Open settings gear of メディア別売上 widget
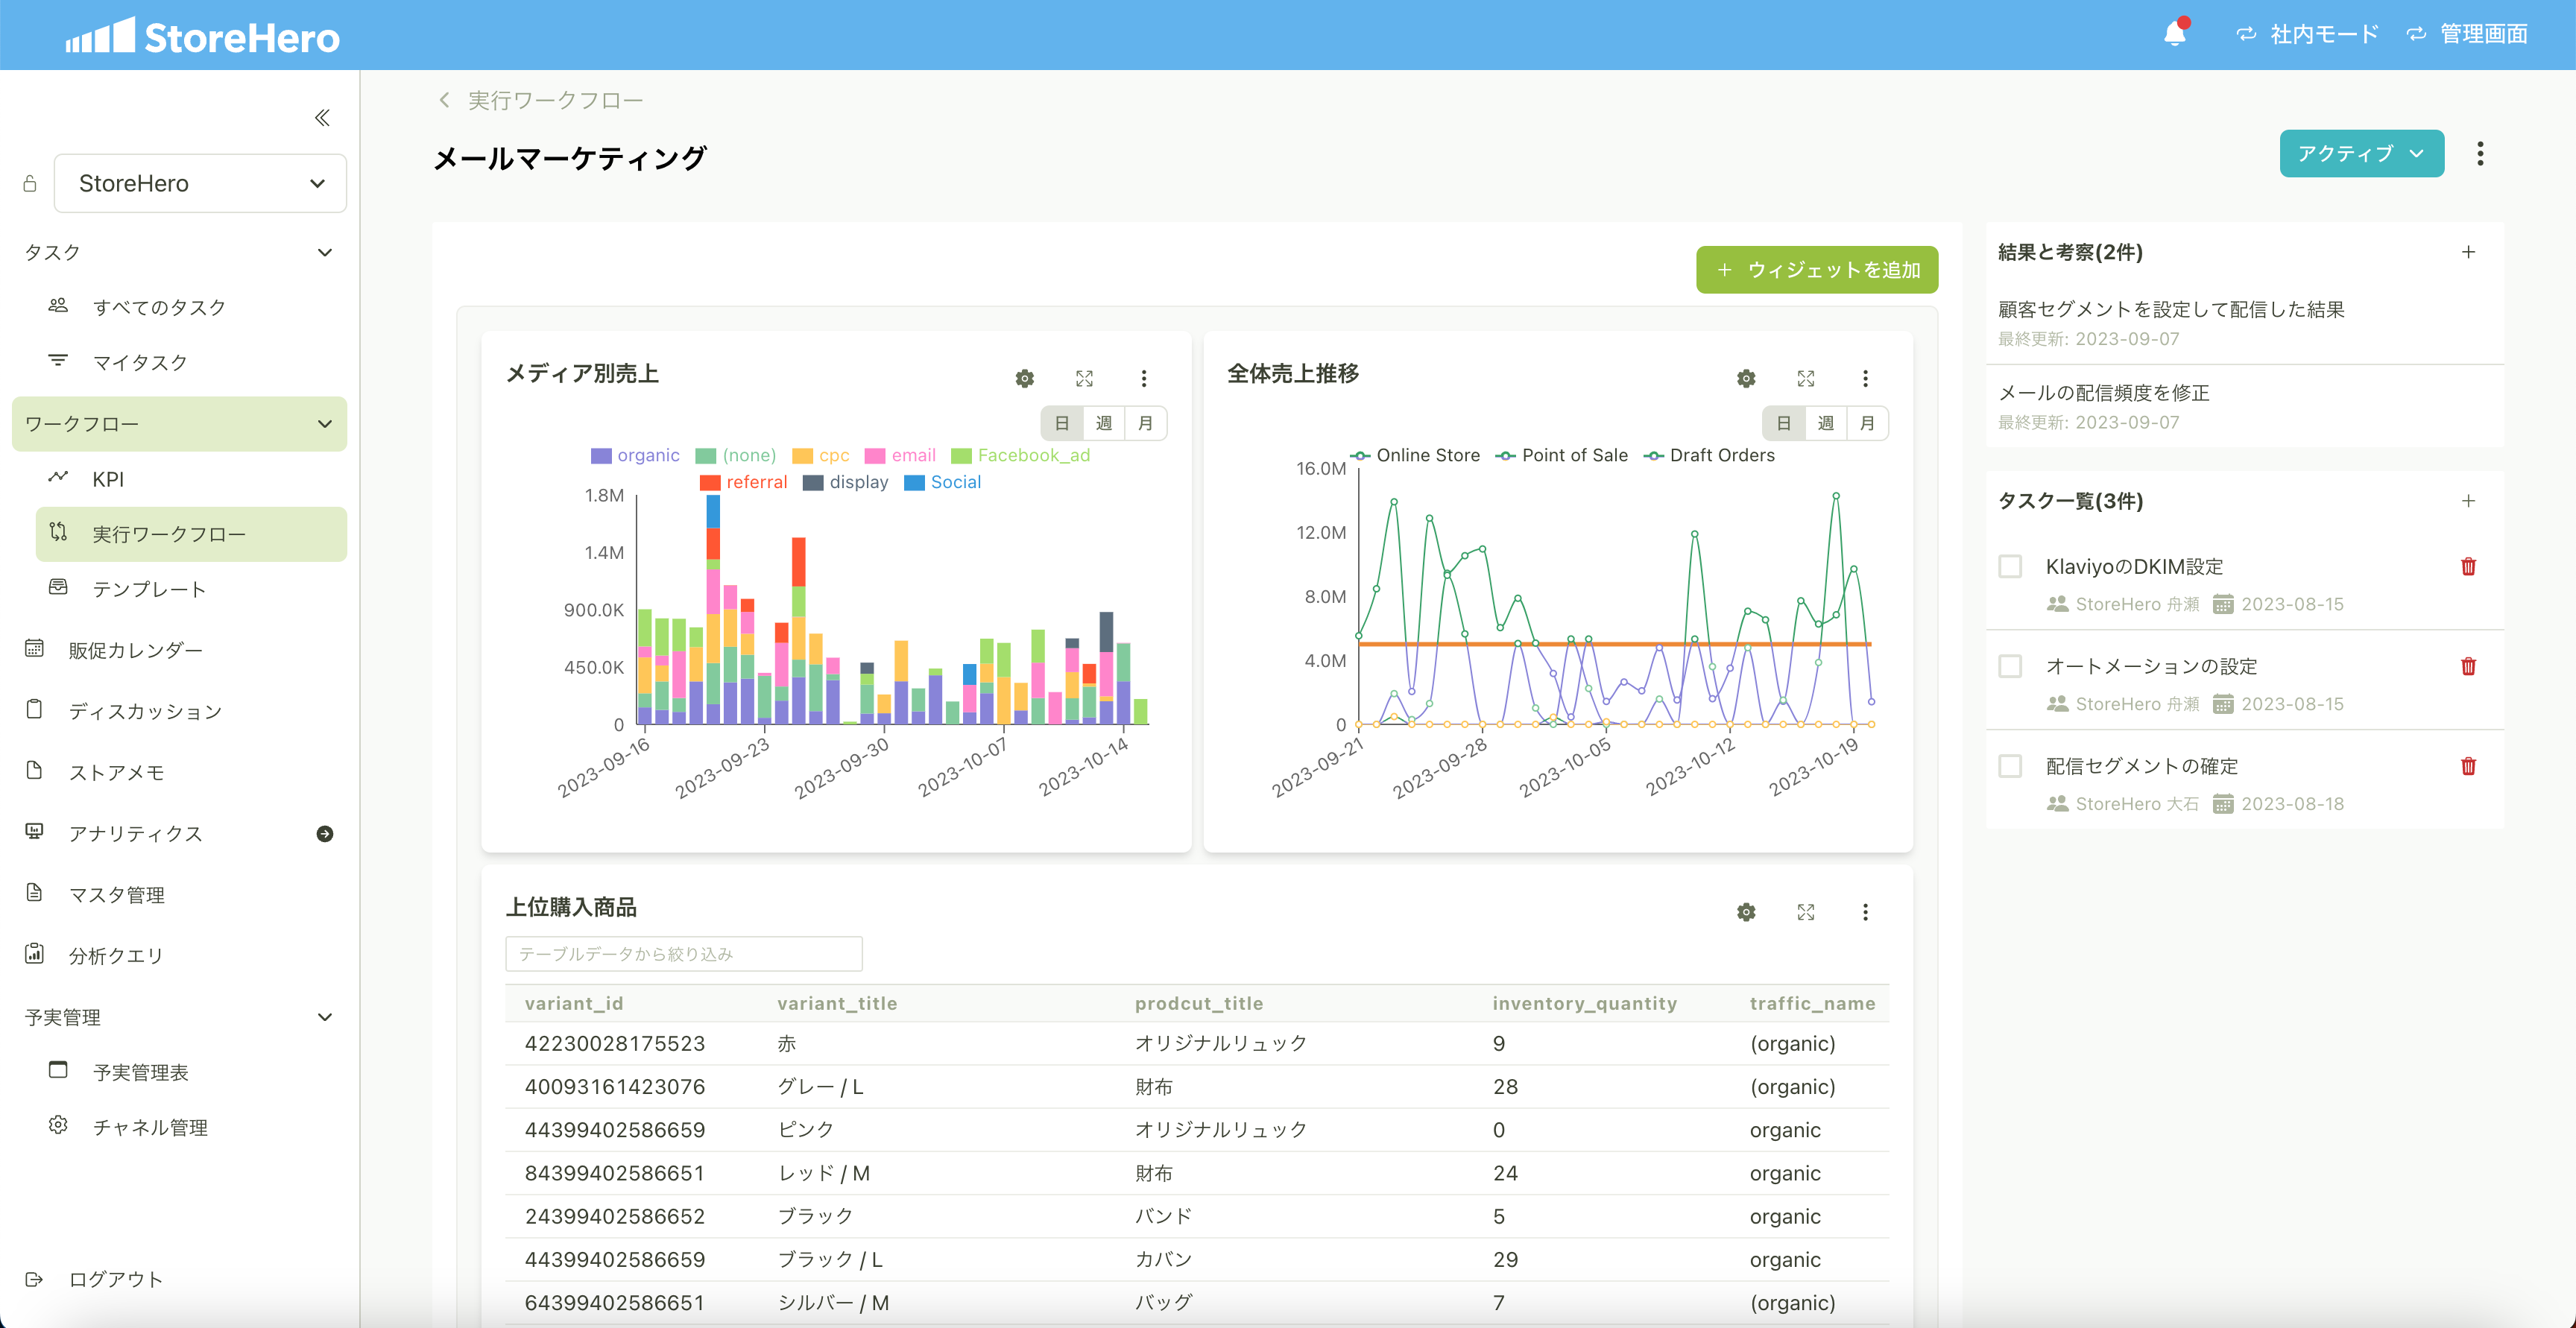This screenshot has width=2576, height=1328. click(1024, 379)
